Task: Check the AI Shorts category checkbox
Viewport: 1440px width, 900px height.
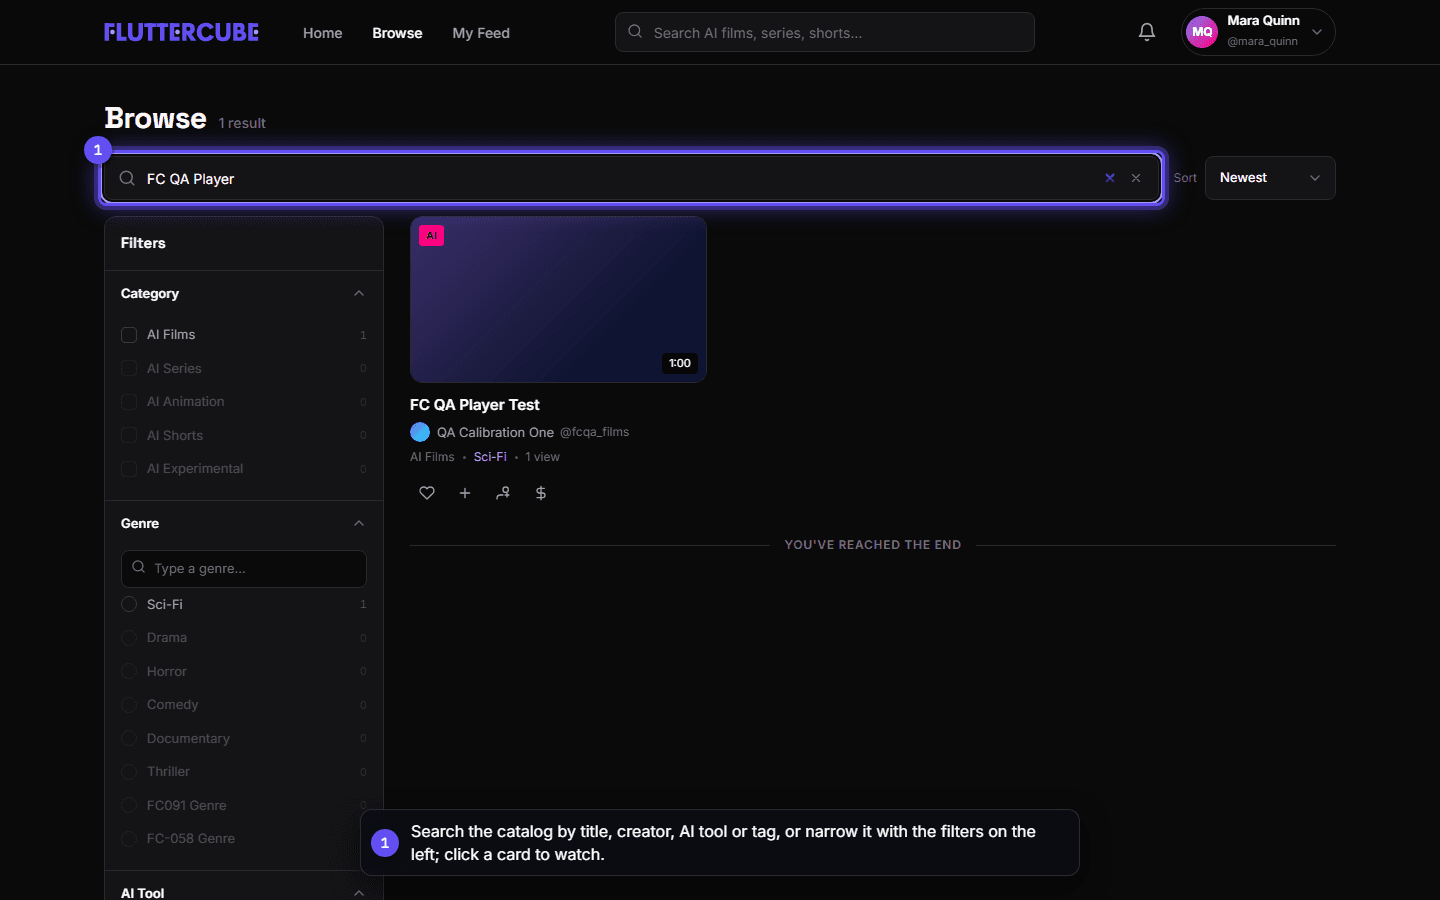Action: tap(129, 435)
